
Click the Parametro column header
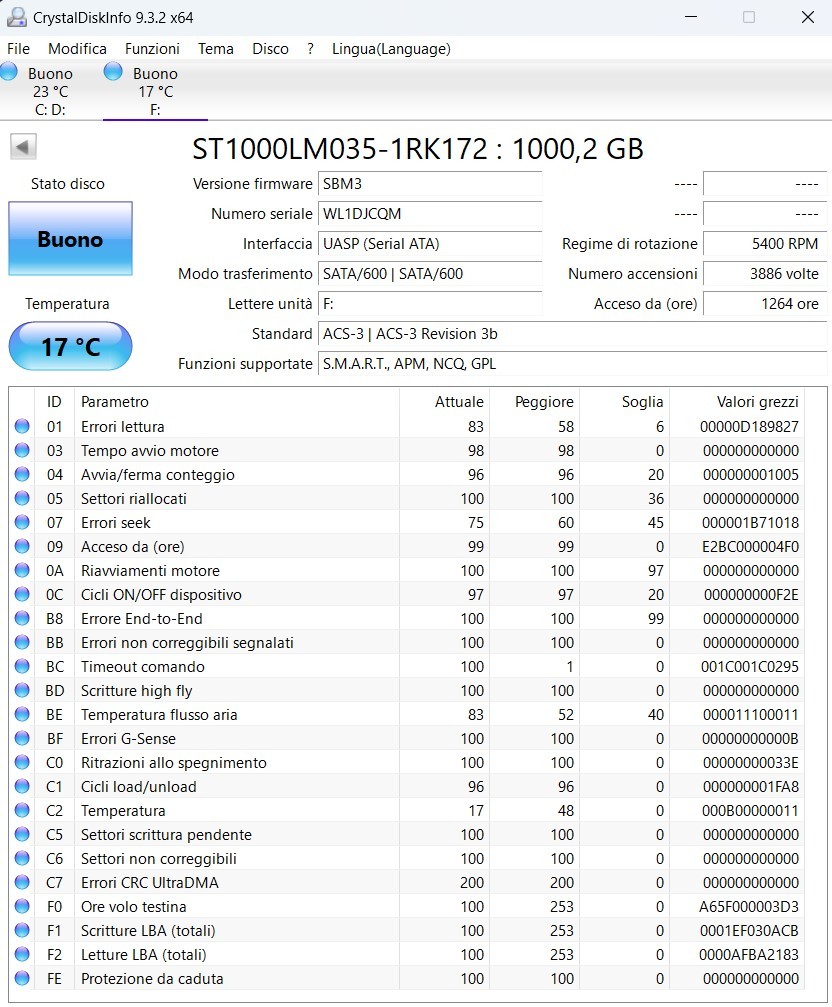pyautogui.click(x=237, y=401)
